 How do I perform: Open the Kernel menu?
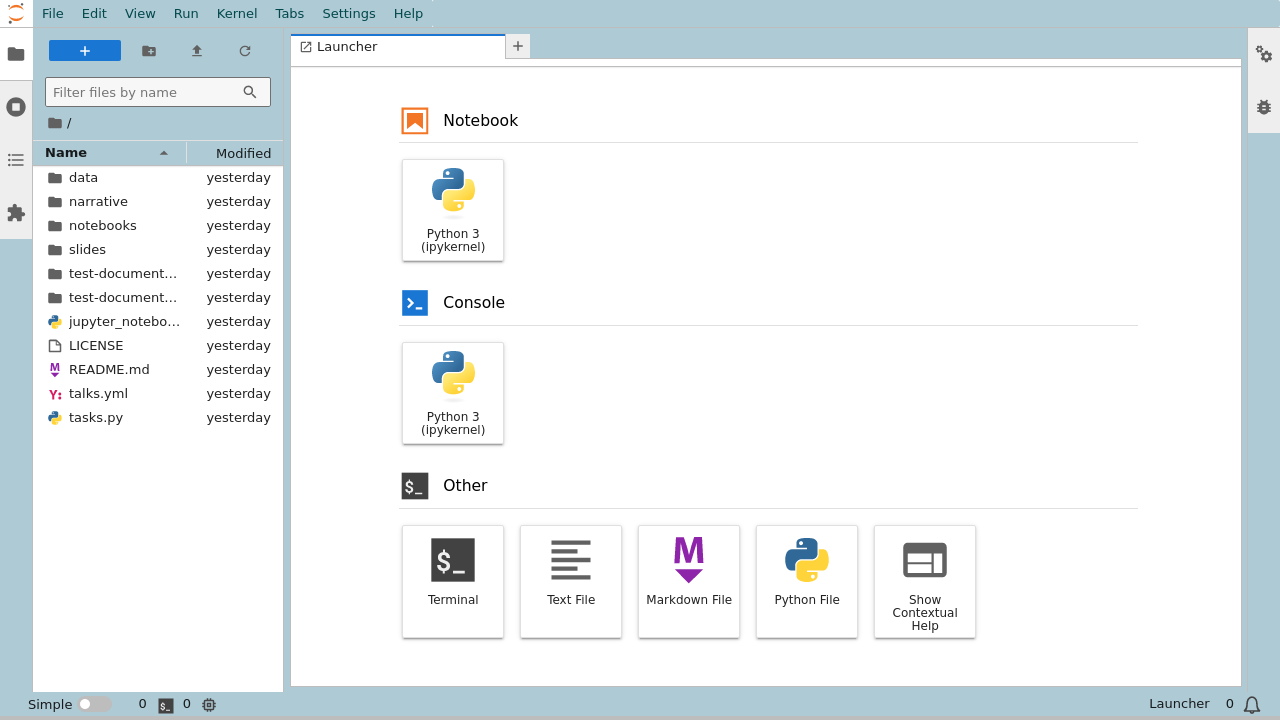237,13
